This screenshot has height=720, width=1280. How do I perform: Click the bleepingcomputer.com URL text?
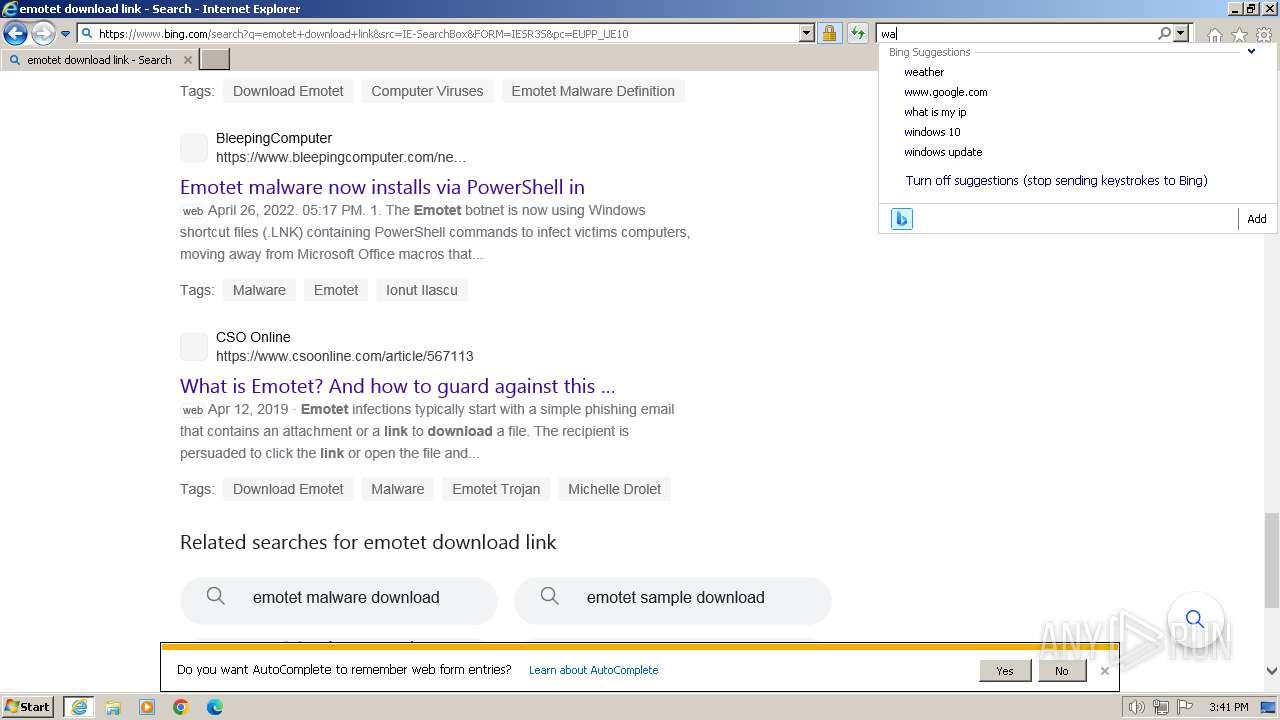[x=341, y=157]
